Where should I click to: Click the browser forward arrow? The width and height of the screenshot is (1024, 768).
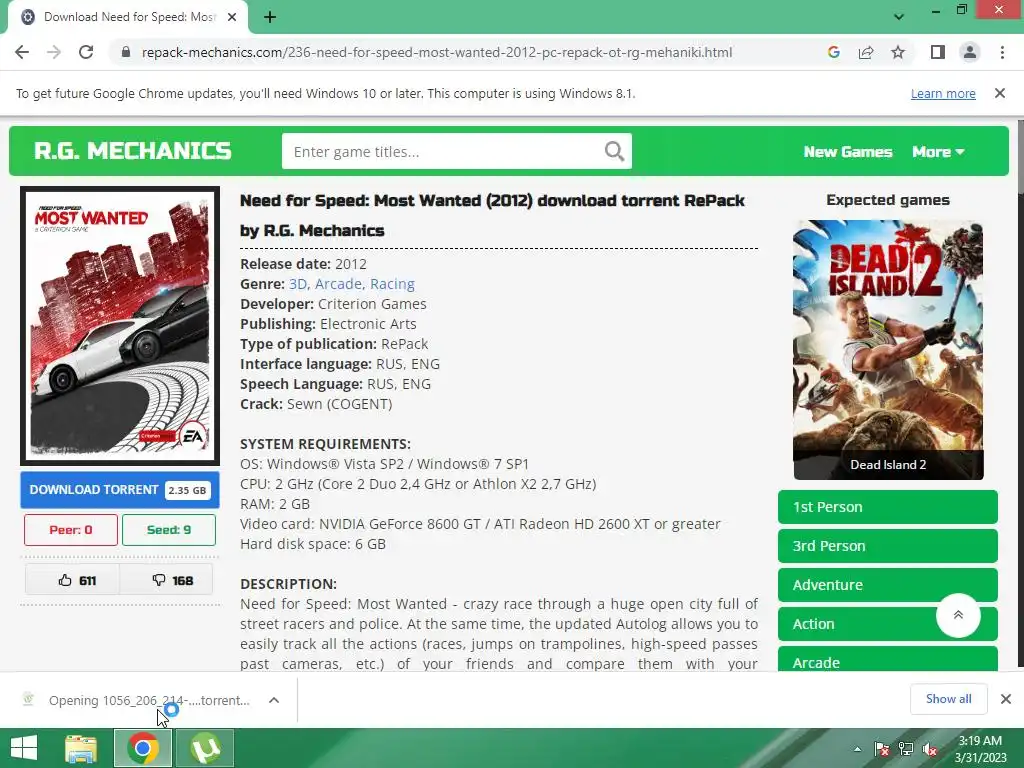(x=54, y=52)
